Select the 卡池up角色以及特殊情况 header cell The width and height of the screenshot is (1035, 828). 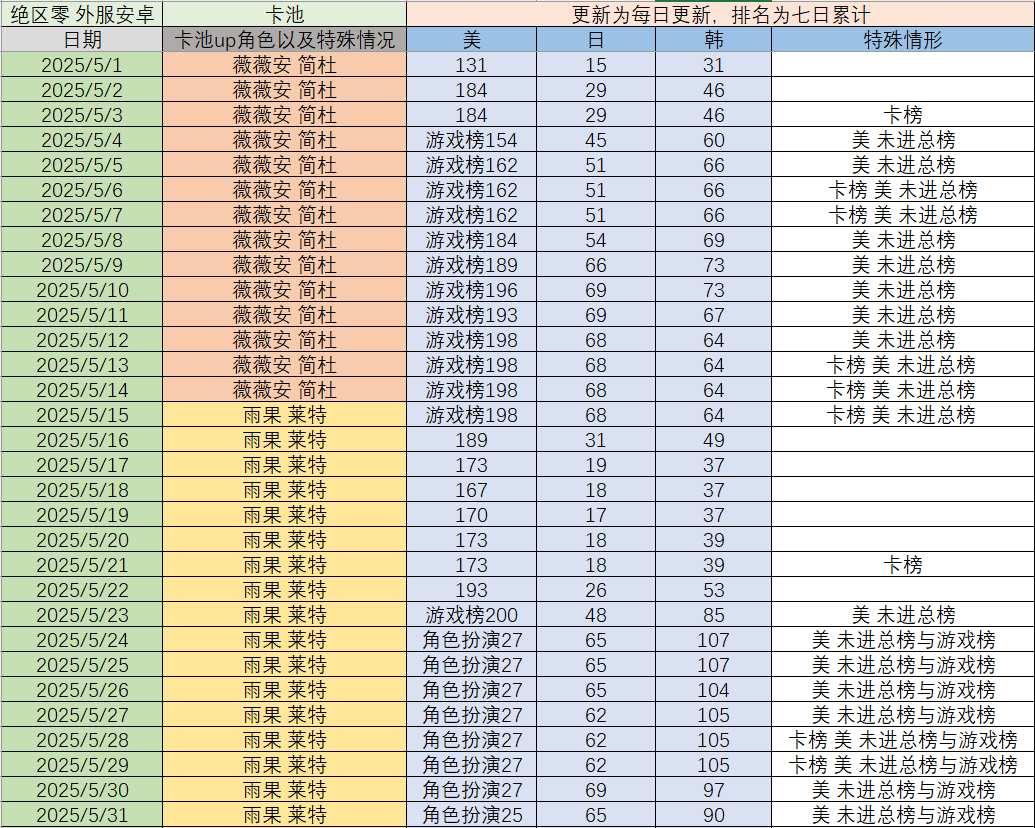click(284, 40)
